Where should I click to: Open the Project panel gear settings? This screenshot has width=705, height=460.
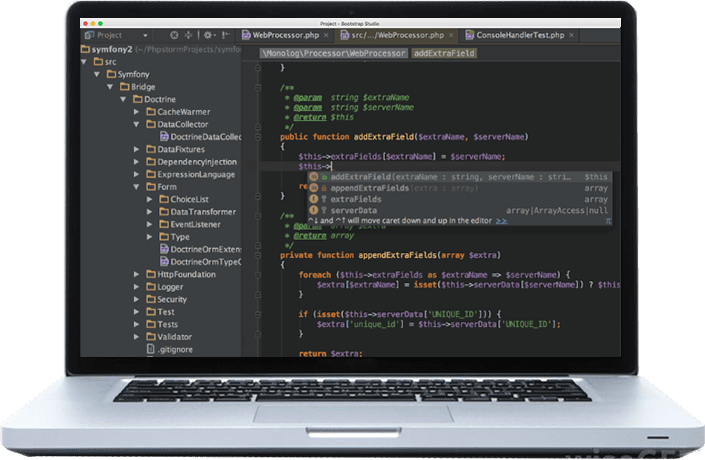(208, 35)
